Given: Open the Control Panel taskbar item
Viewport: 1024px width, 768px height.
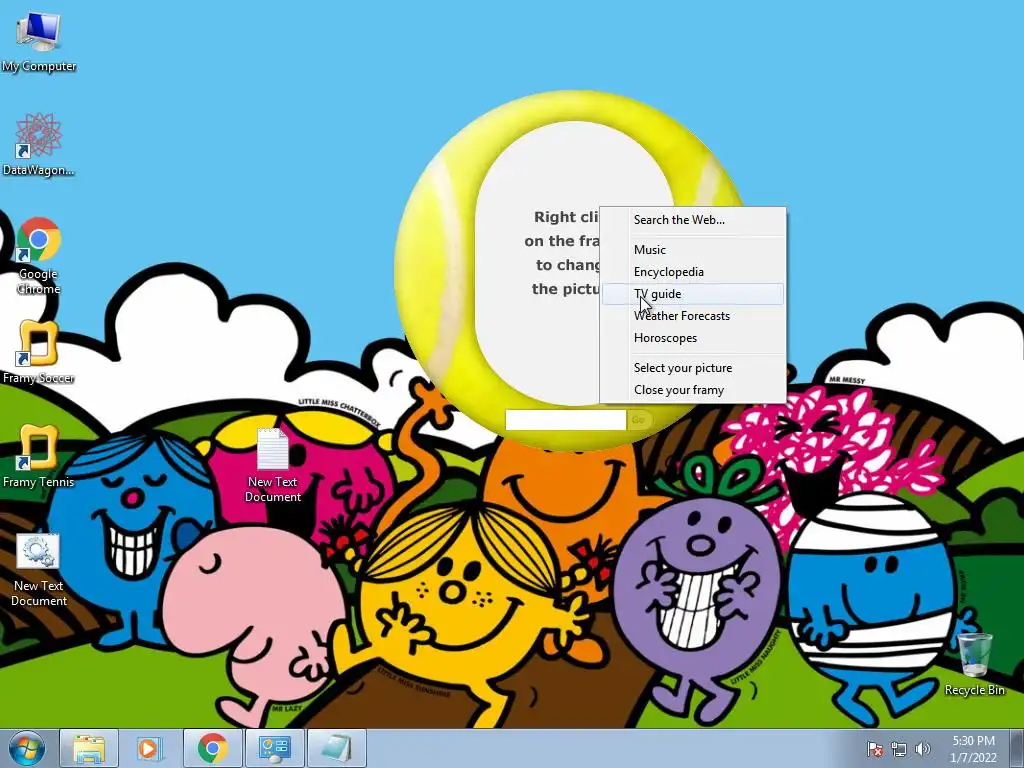Looking at the screenshot, I should [x=274, y=748].
